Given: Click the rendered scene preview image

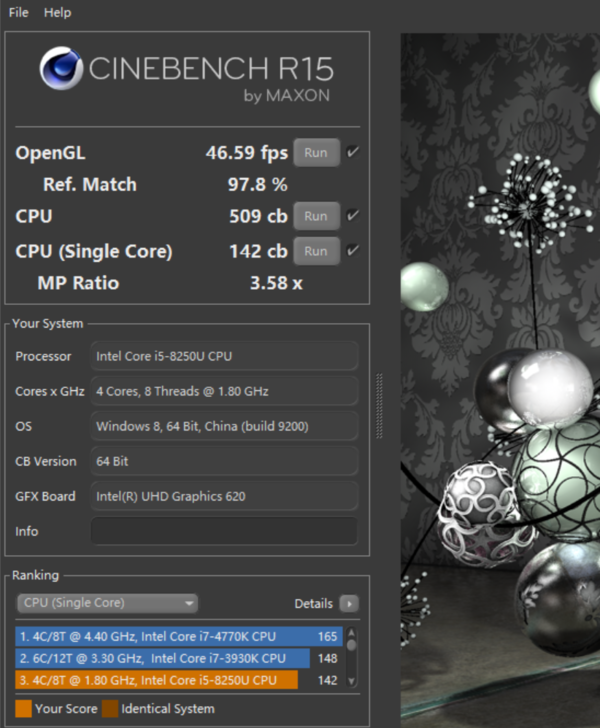Looking at the screenshot, I should pyautogui.click(x=500, y=380).
